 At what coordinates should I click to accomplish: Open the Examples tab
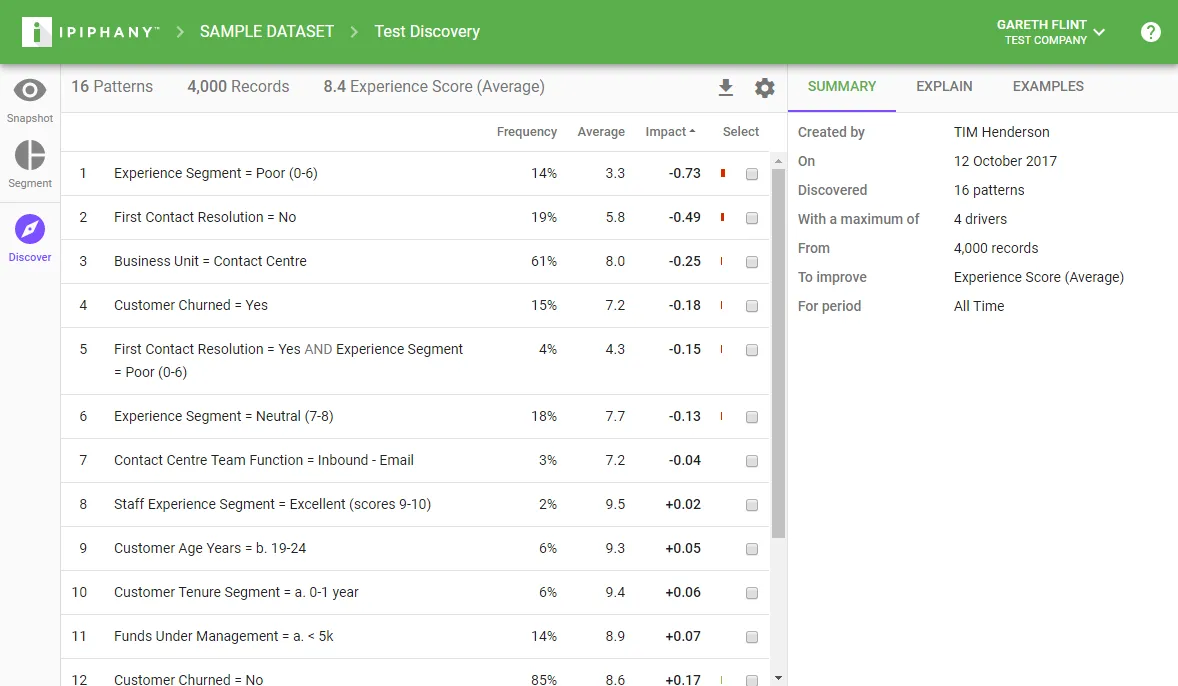pos(1048,86)
